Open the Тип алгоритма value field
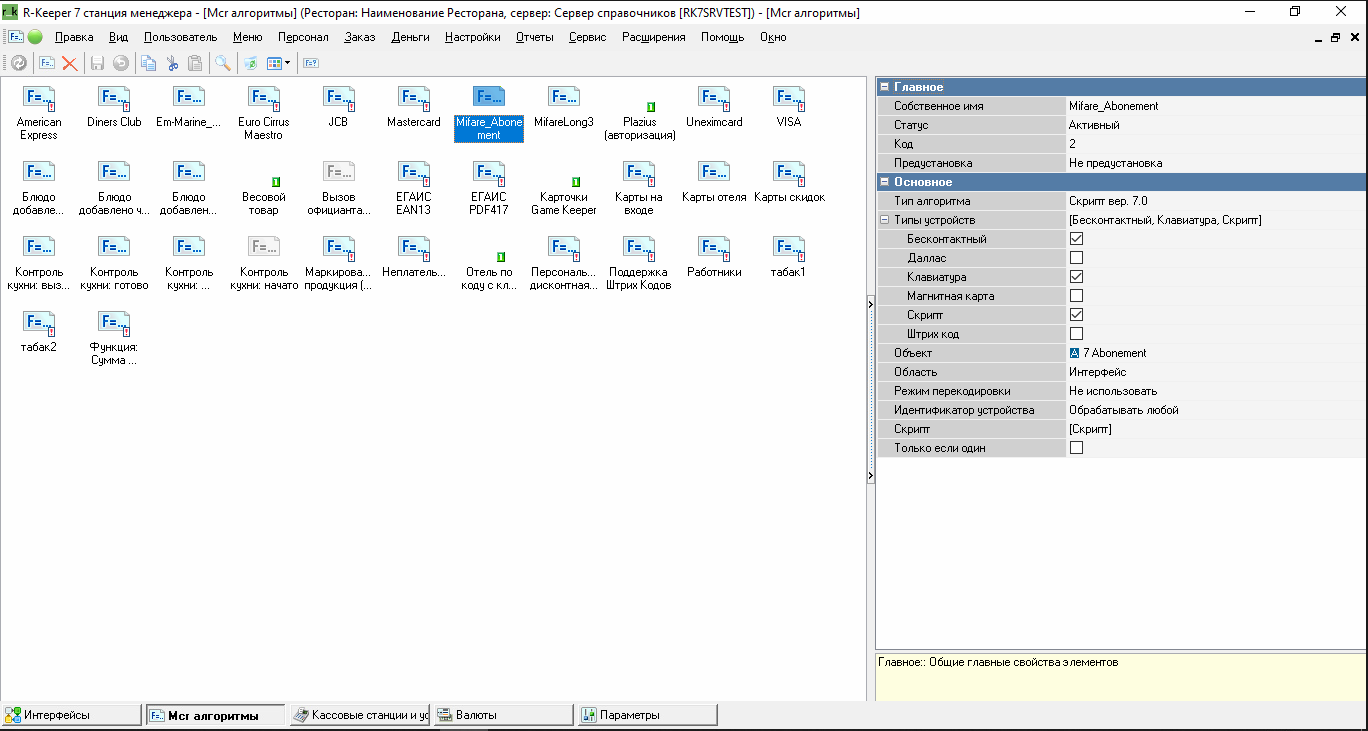 click(1216, 201)
